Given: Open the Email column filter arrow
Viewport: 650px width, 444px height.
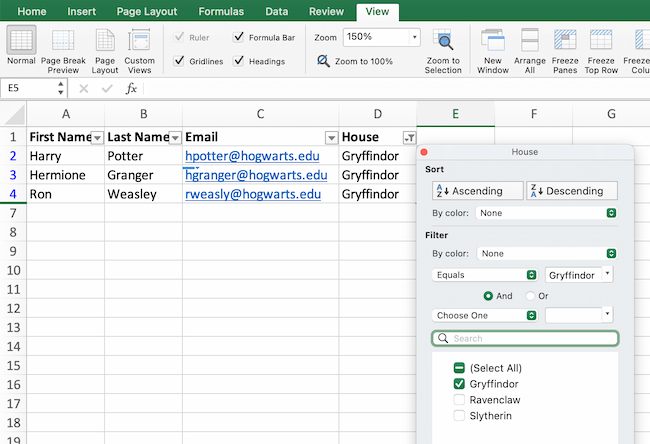Looking at the screenshot, I should 331,137.
